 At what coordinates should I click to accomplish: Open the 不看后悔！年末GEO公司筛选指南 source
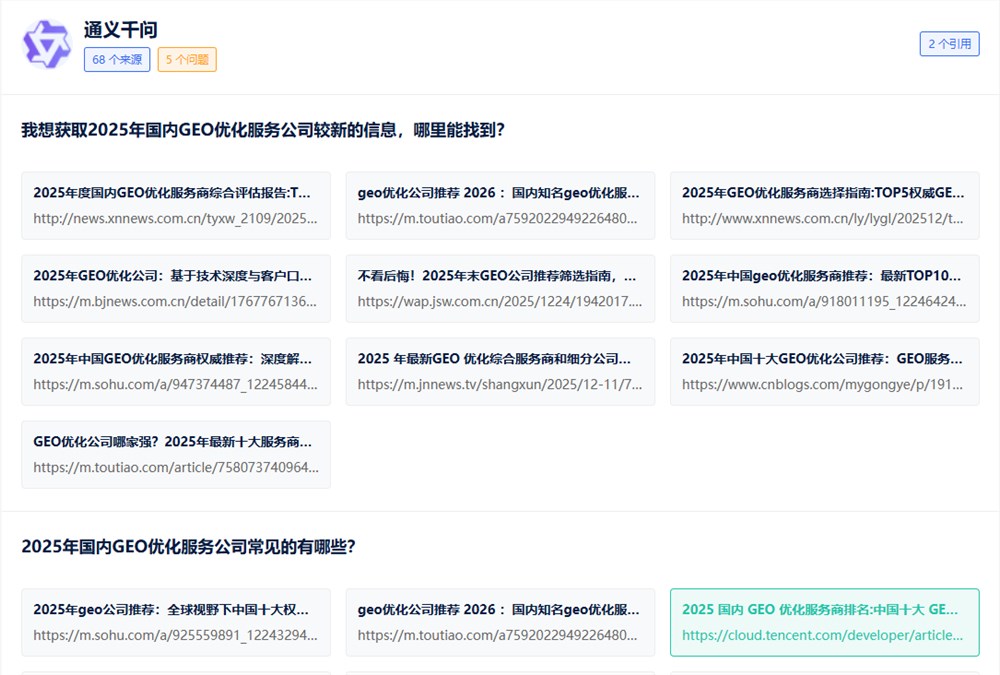coord(500,288)
